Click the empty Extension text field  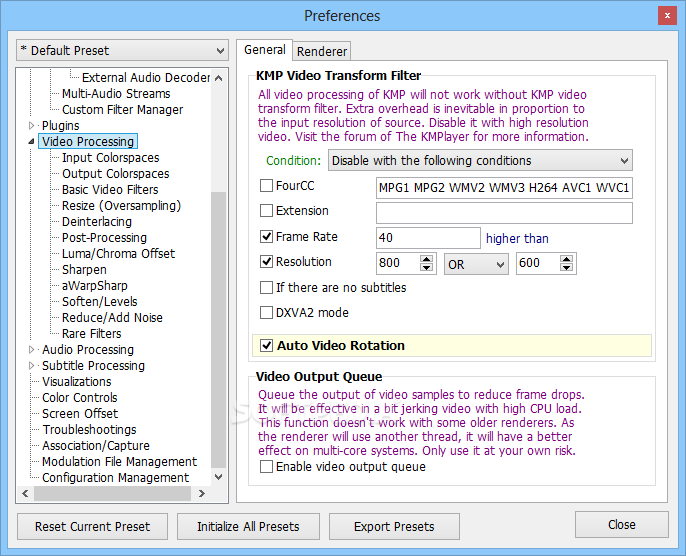pos(504,213)
